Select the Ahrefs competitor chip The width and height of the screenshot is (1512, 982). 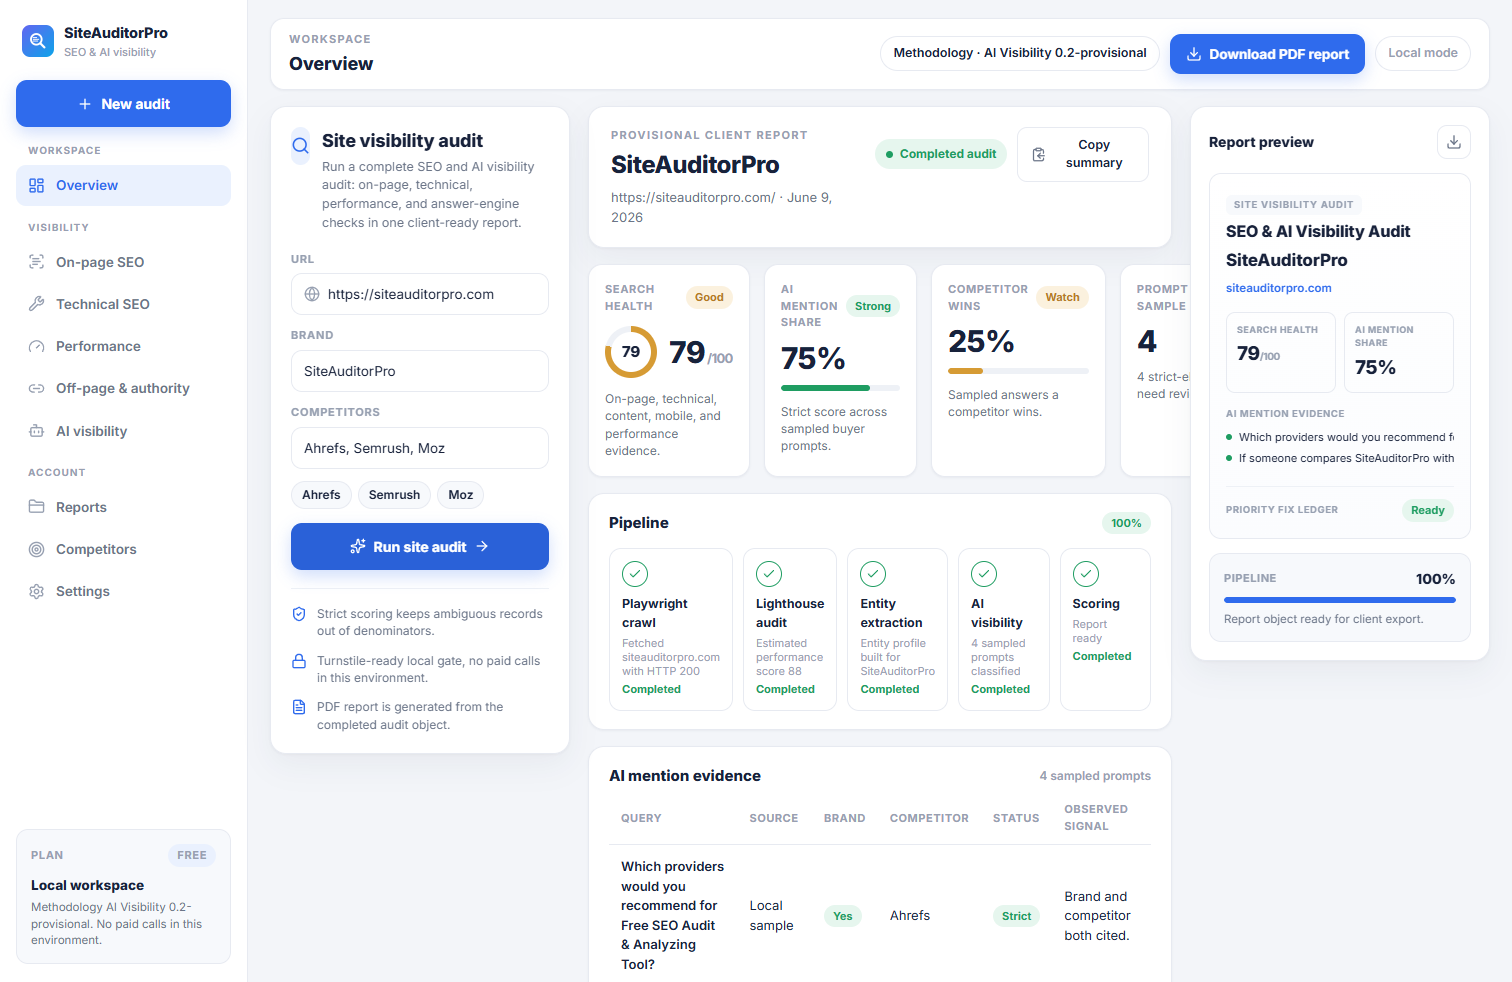[x=321, y=495]
